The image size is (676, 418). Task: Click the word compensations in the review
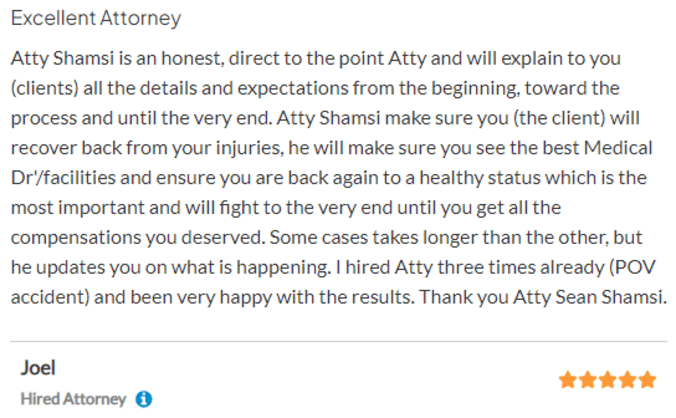click(76, 238)
